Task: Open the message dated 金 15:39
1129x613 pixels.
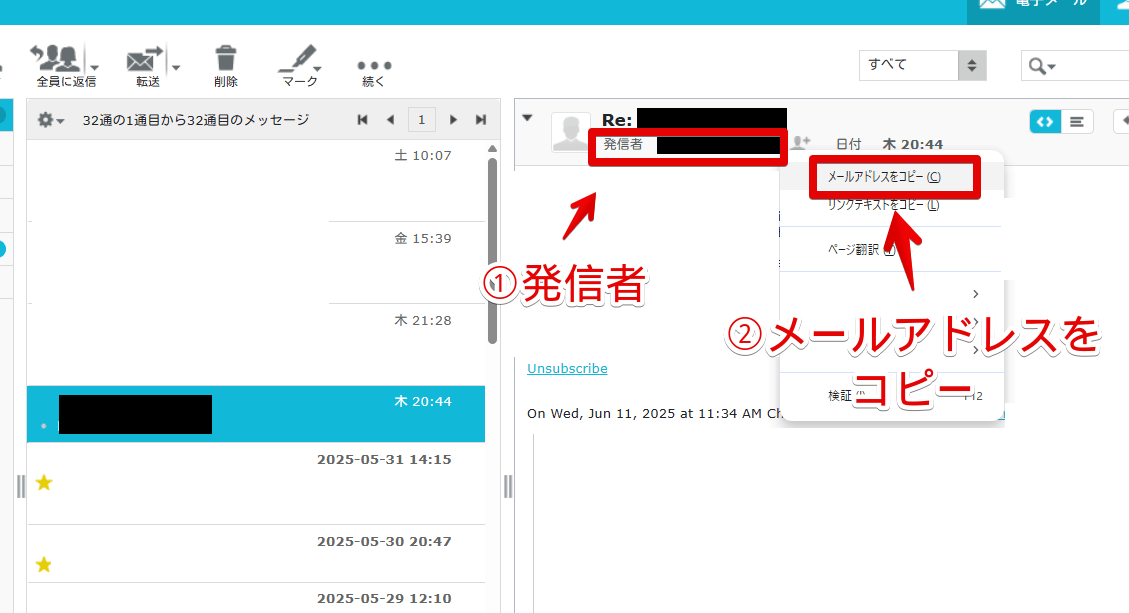Action: (256, 262)
